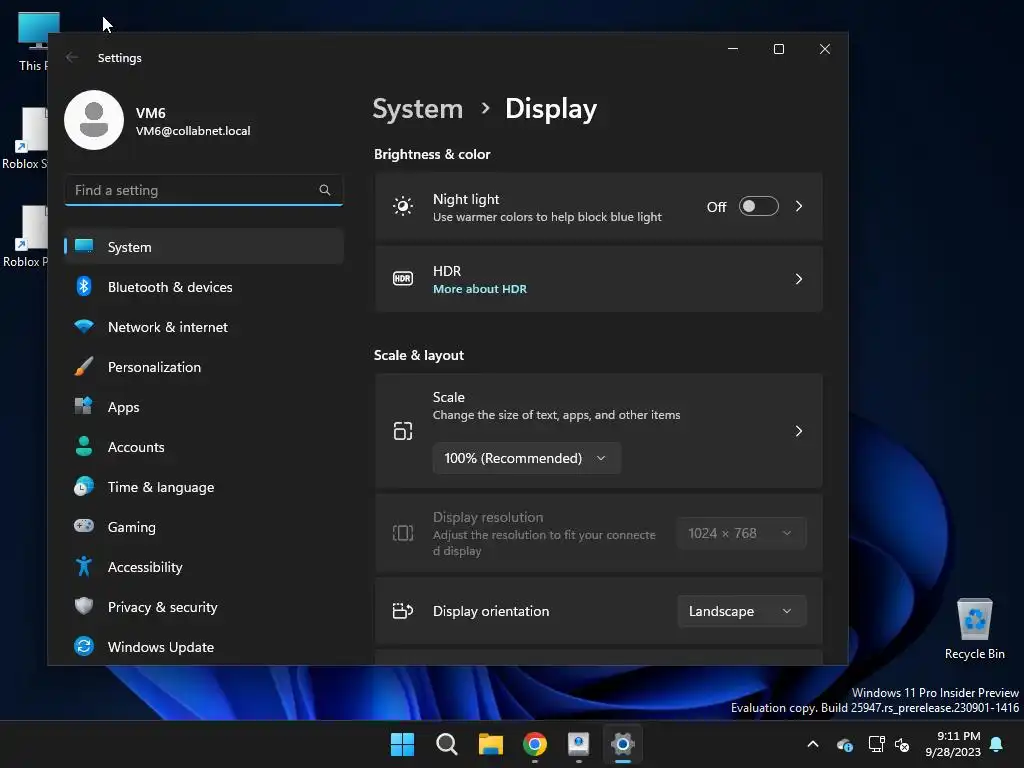Open the Windows Start menu
This screenshot has height=768, width=1024.
tap(402, 744)
